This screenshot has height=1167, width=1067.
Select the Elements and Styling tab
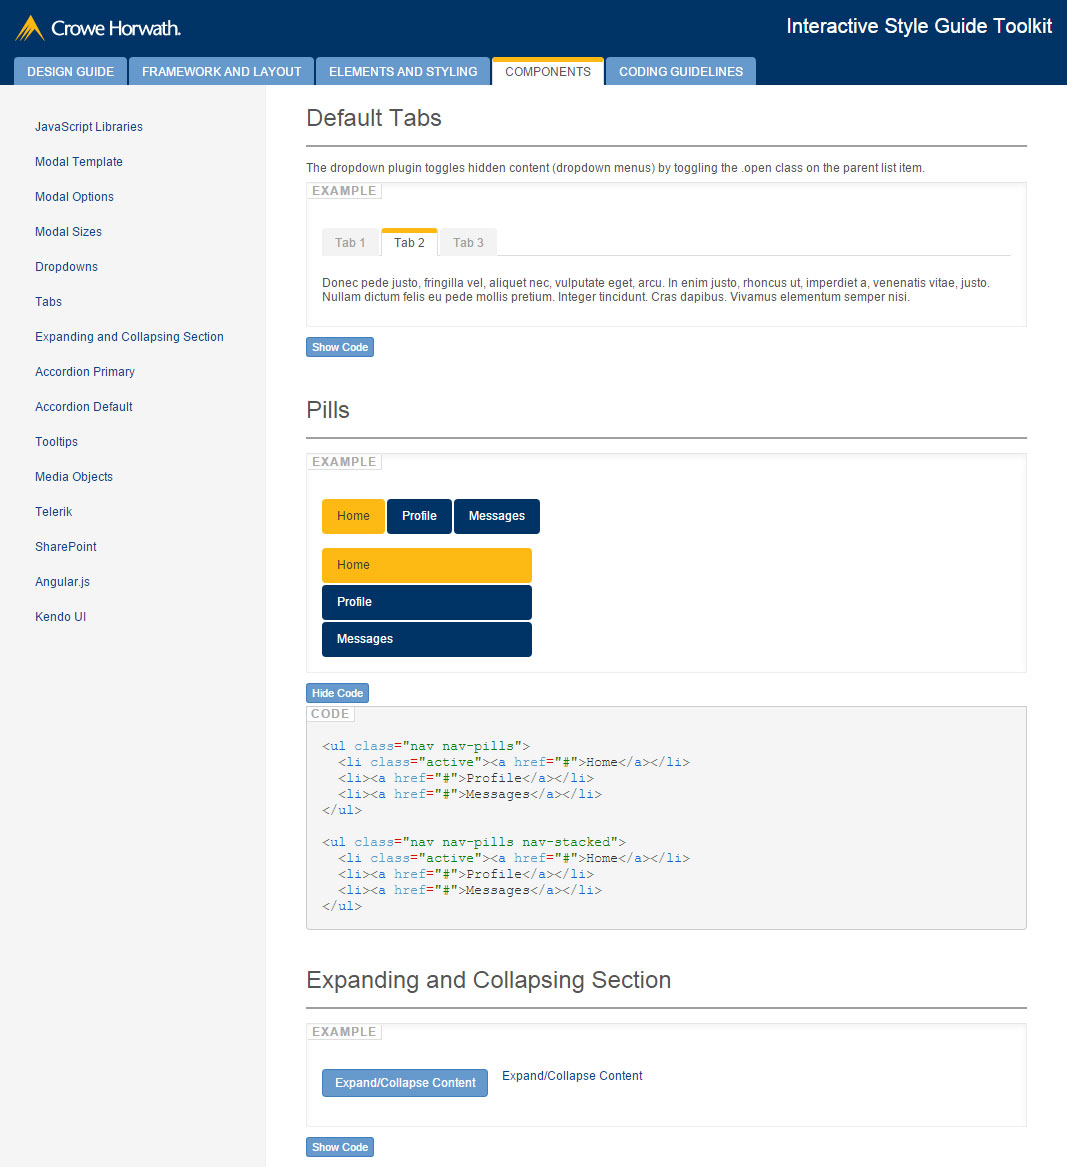[402, 71]
